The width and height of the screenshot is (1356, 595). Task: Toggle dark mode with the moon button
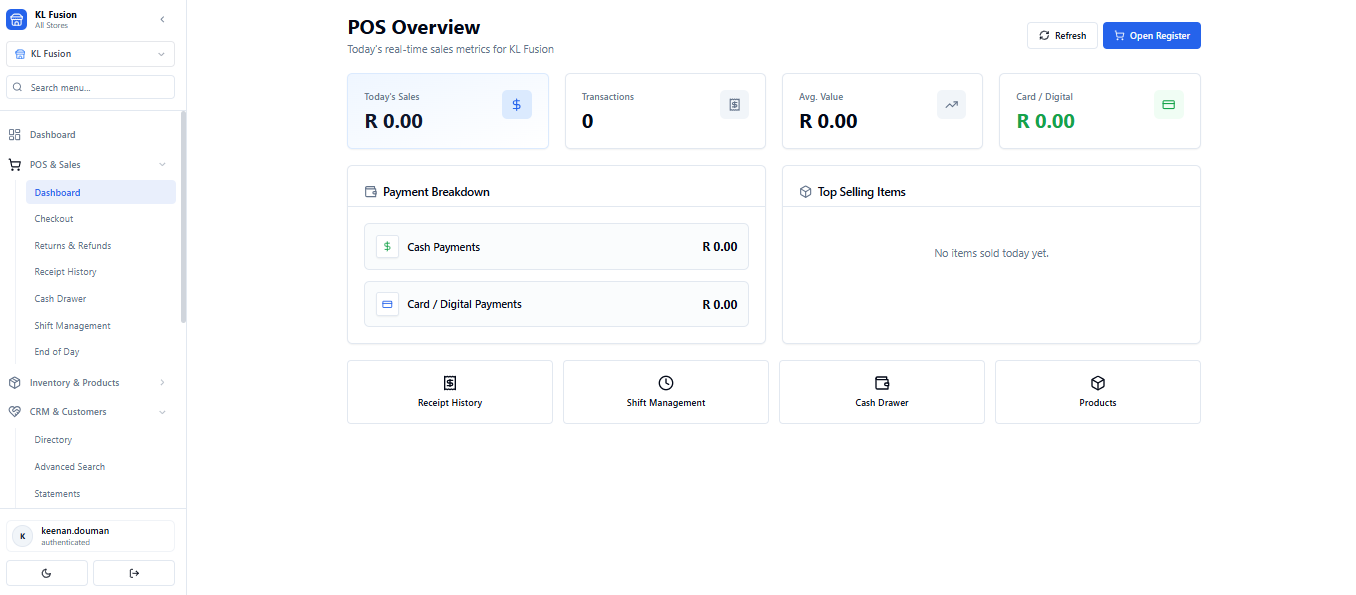pyautogui.click(x=46, y=573)
